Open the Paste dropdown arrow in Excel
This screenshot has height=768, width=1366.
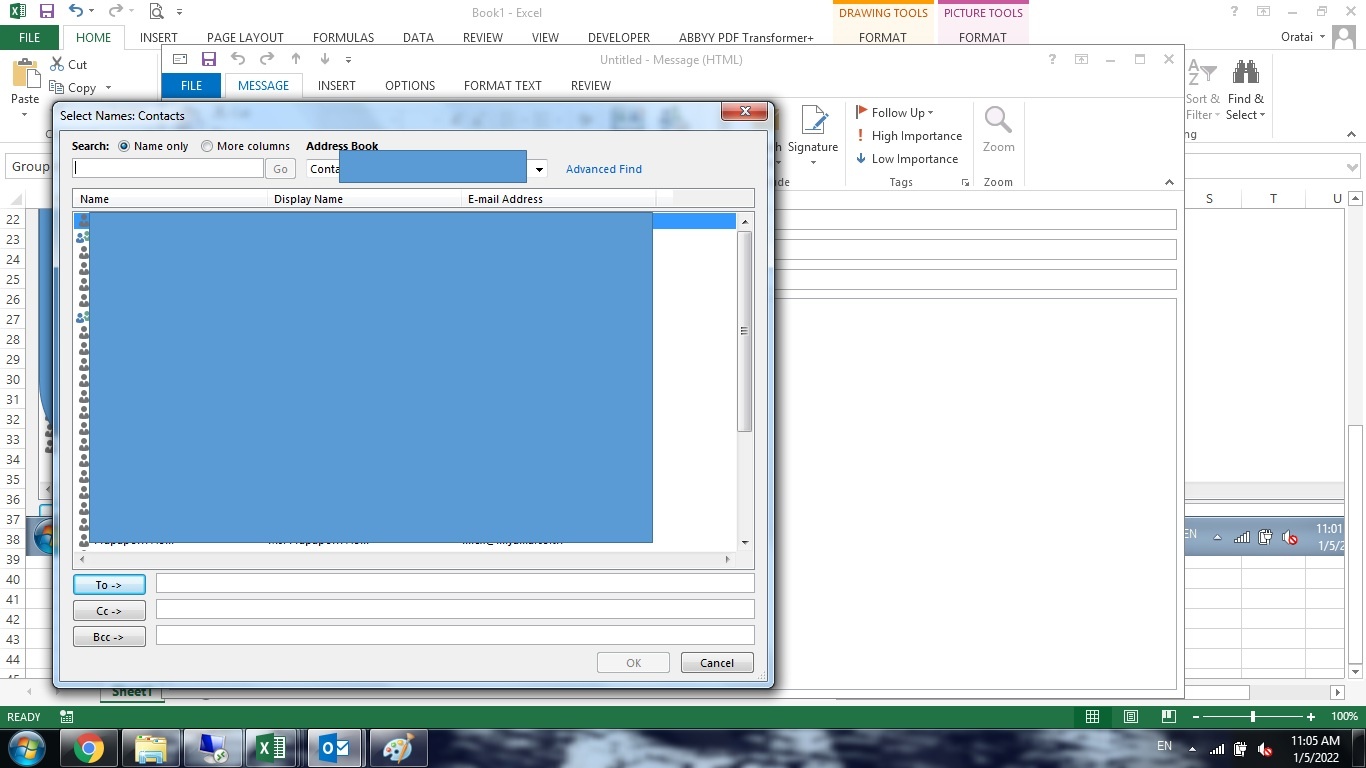point(25,114)
